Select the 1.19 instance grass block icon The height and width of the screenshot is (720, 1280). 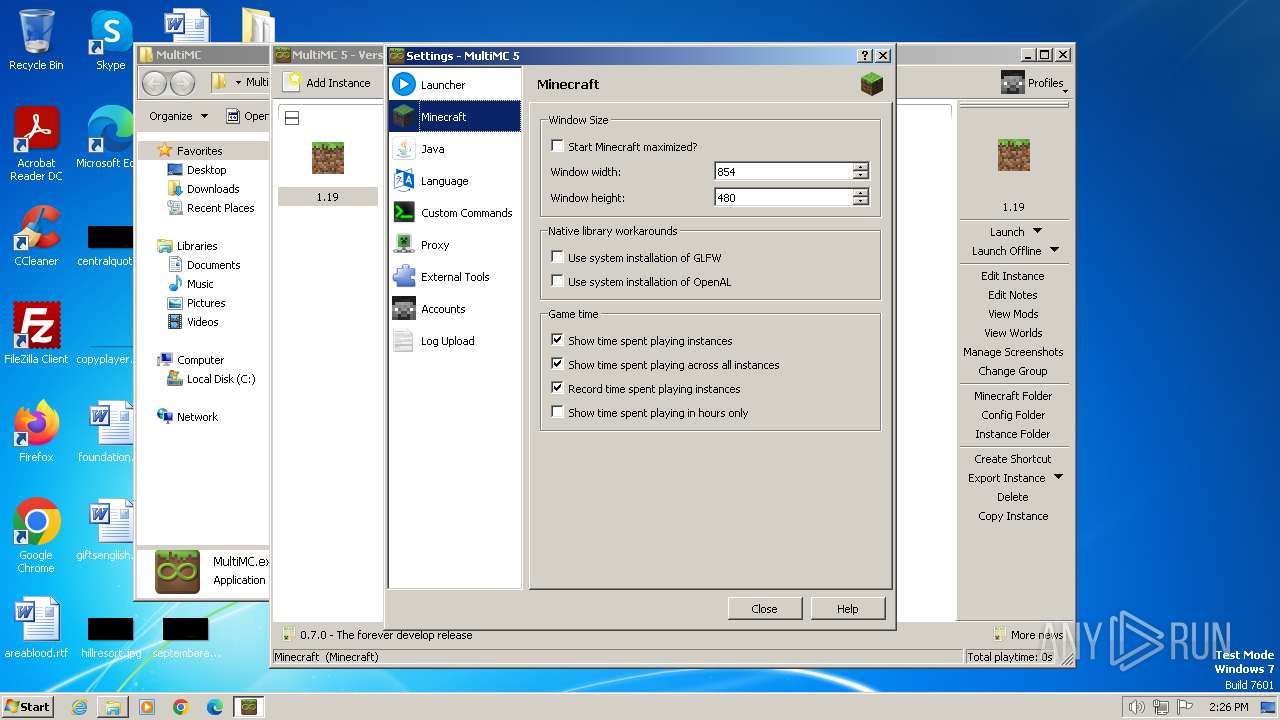pos(327,158)
